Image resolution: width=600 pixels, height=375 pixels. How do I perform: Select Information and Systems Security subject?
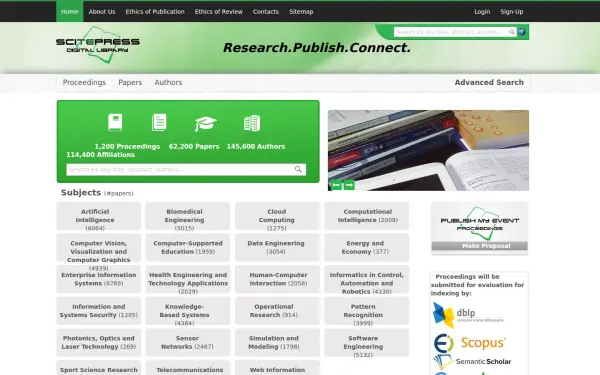[99, 311]
